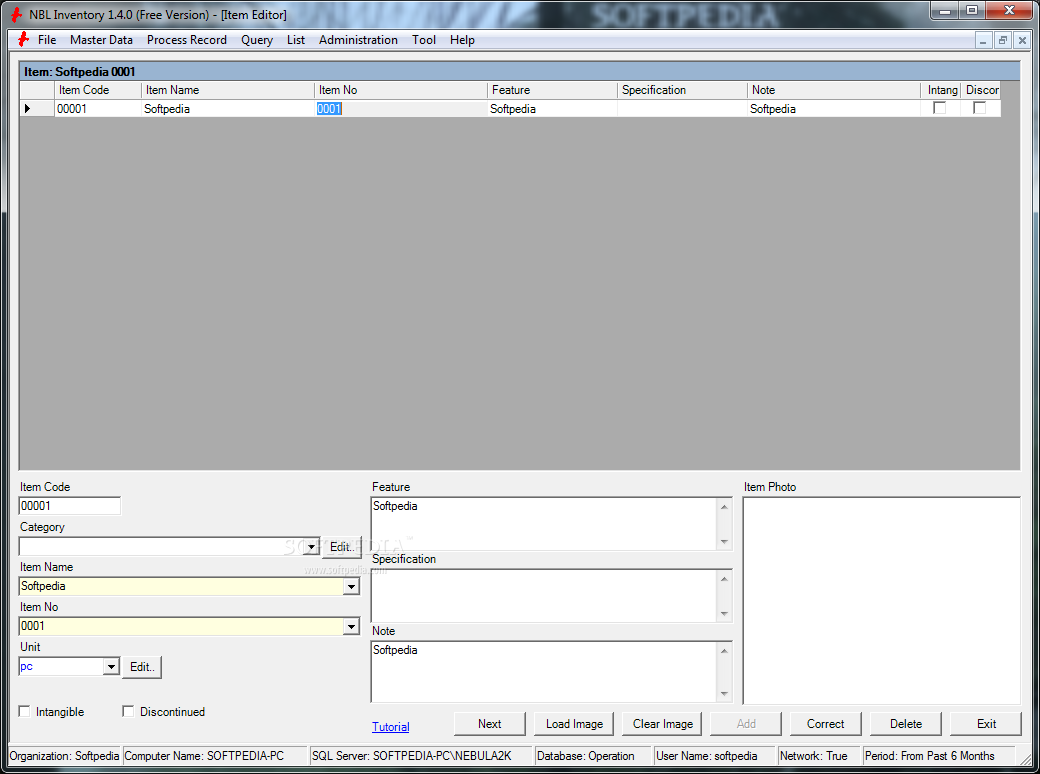Click status bar Computer Name: SOFTPEDIA-PC entry
The height and width of the screenshot is (774, 1040).
click(x=215, y=756)
